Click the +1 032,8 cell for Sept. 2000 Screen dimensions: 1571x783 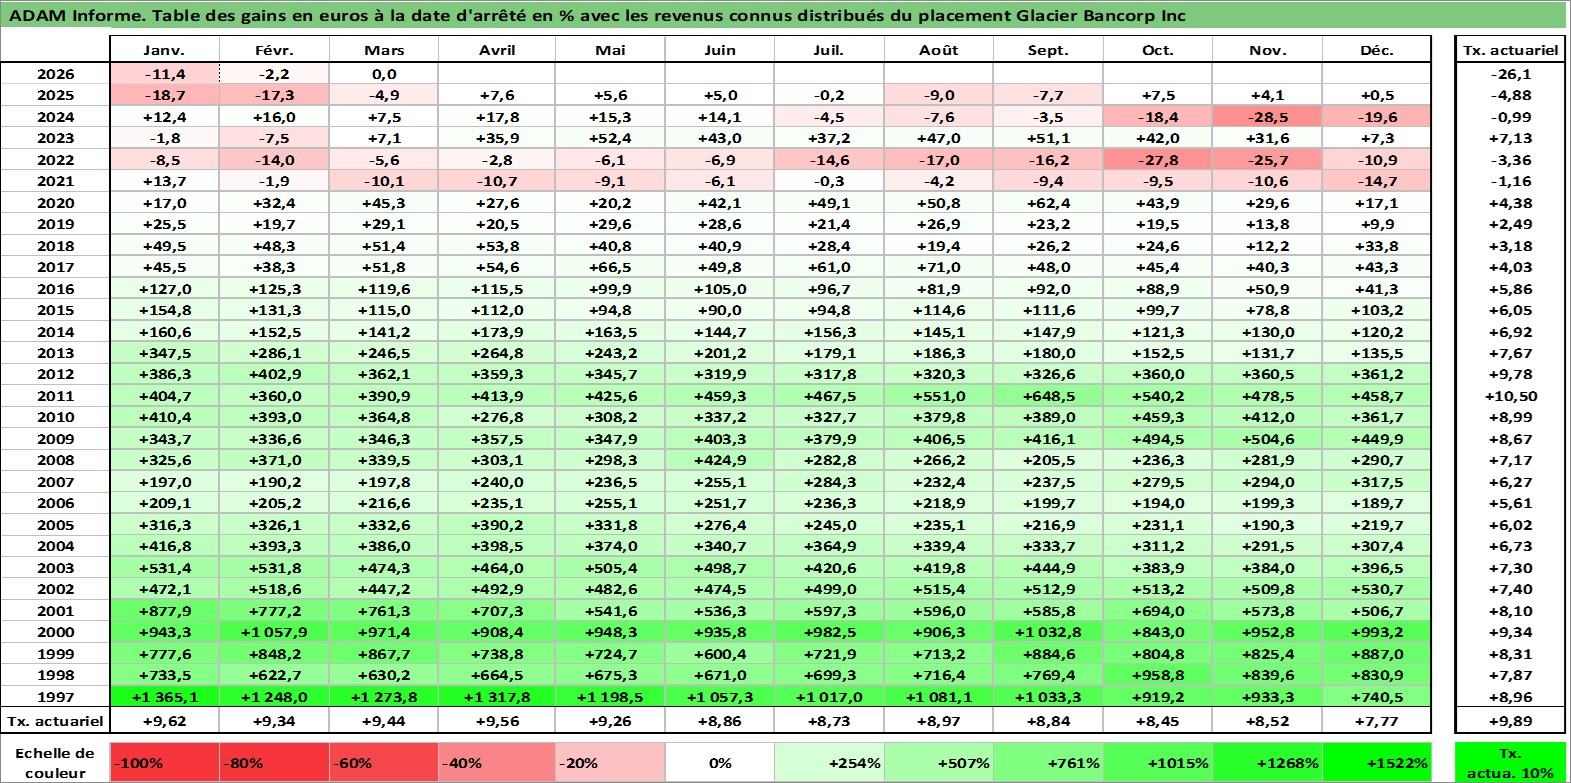pyautogui.click(x=1048, y=632)
